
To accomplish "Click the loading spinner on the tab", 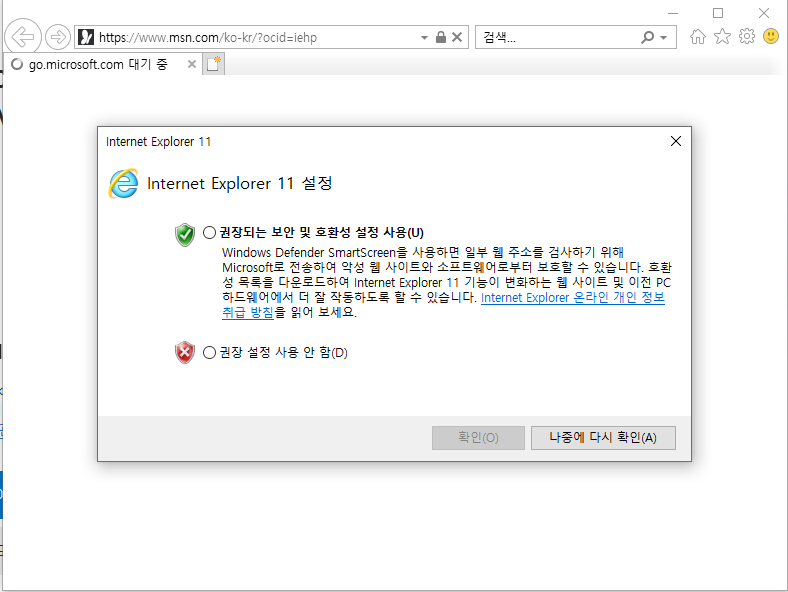I will [17, 64].
